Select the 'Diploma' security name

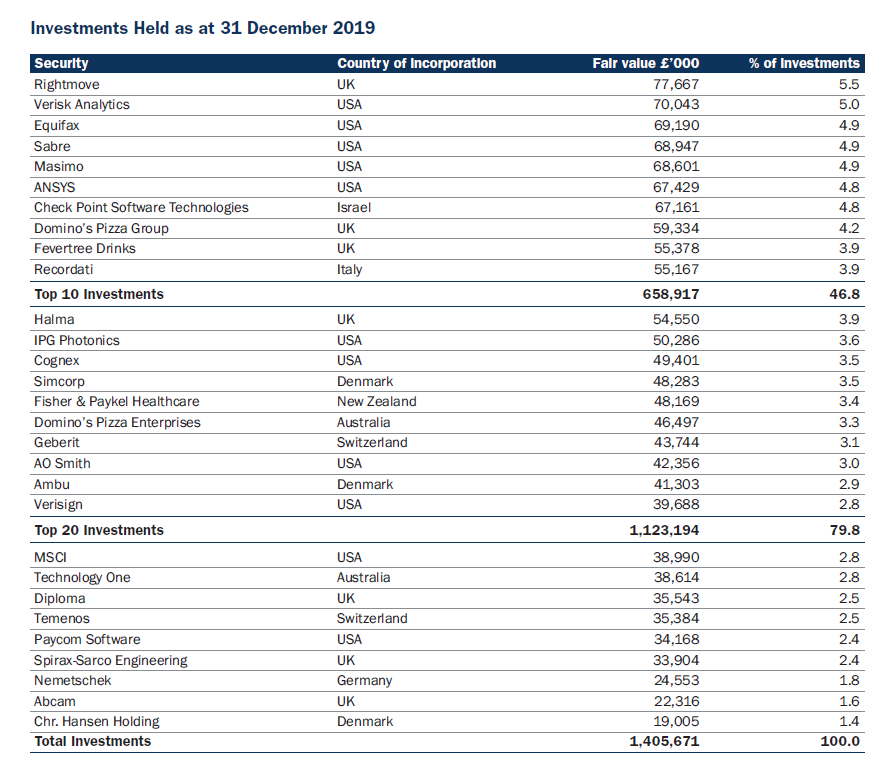60,598
